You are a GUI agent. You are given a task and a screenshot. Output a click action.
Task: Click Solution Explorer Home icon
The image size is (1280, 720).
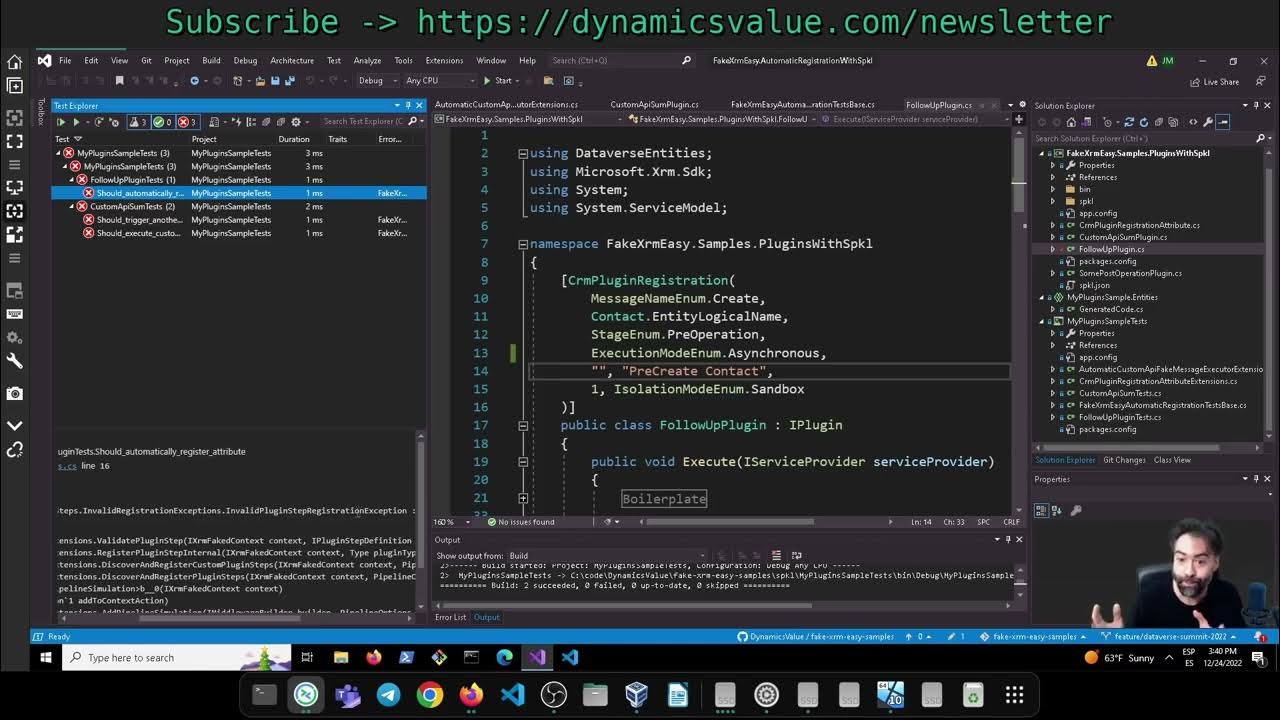1071,122
